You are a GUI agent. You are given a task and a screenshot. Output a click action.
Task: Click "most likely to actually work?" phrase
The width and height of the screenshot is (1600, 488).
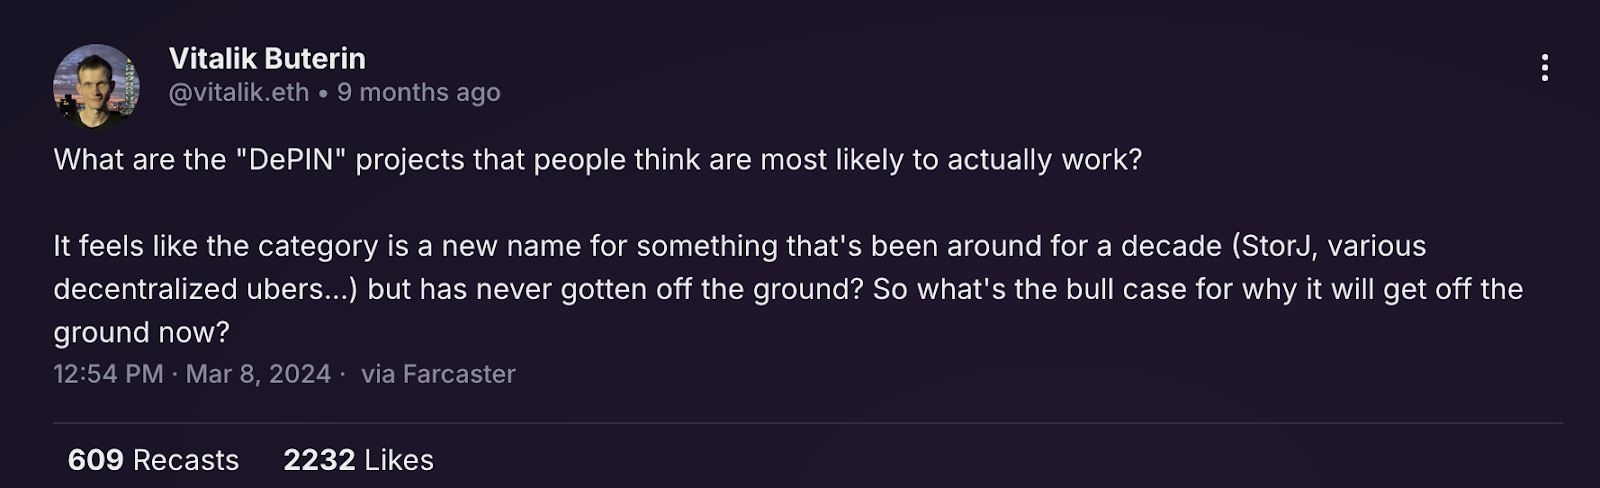click(x=950, y=160)
